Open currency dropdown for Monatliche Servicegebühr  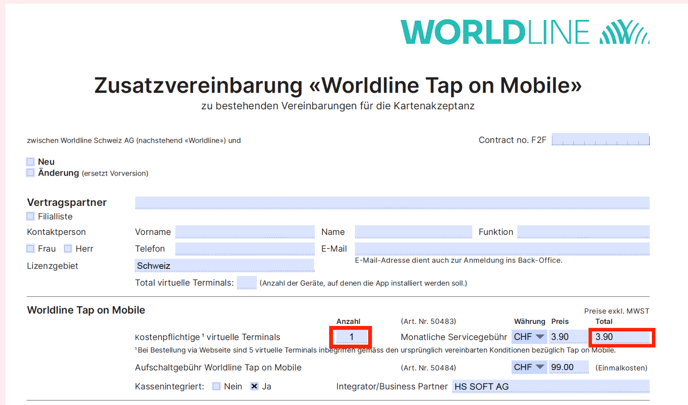coord(529,337)
